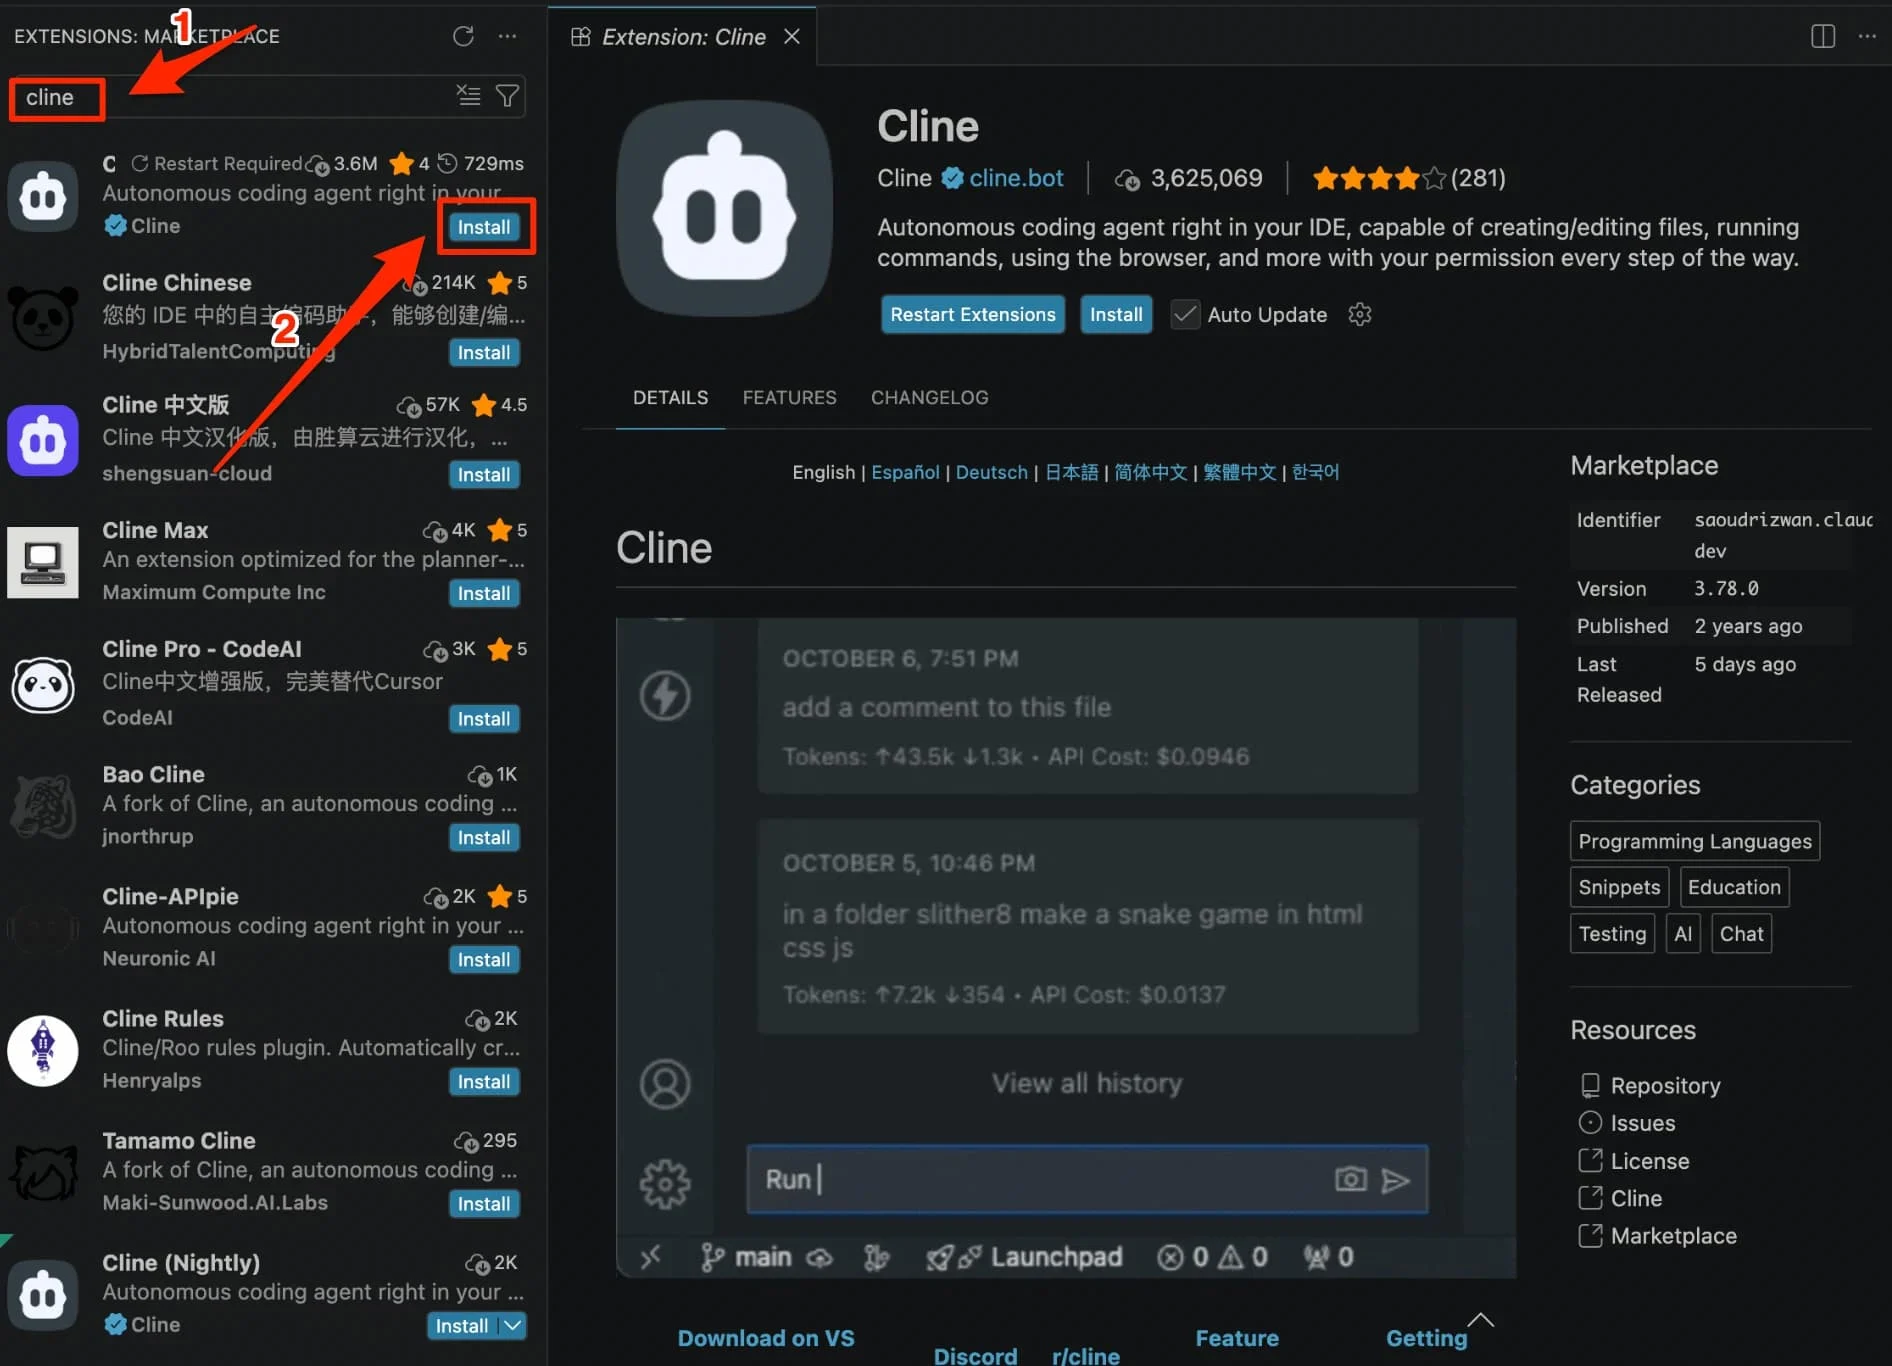The width and height of the screenshot is (1892, 1366).
Task: Open the License resource link
Action: pyautogui.click(x=1634, y=1161)
